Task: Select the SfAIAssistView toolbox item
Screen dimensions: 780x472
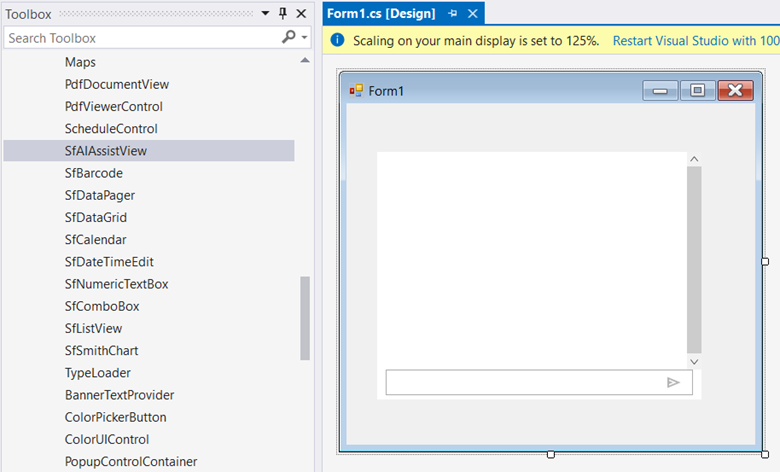Action: point(149,151)
